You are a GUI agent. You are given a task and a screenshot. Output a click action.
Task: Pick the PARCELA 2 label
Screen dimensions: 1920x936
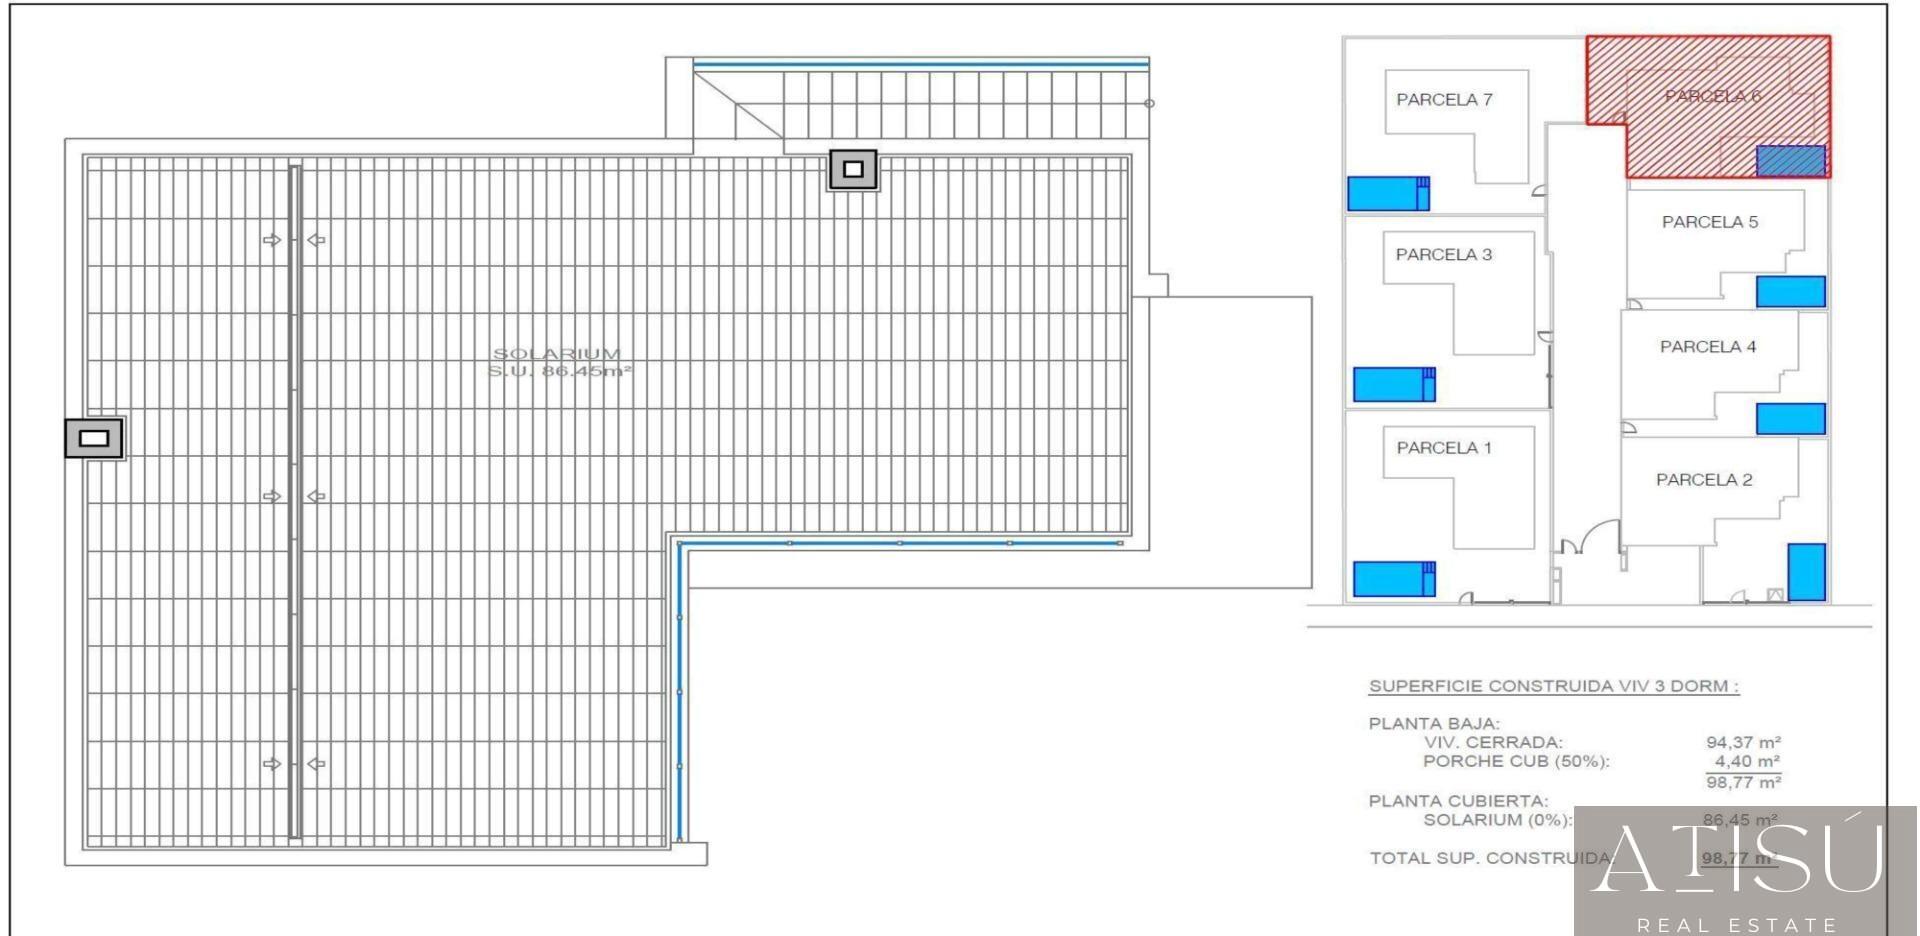(x=1704, y=480)
